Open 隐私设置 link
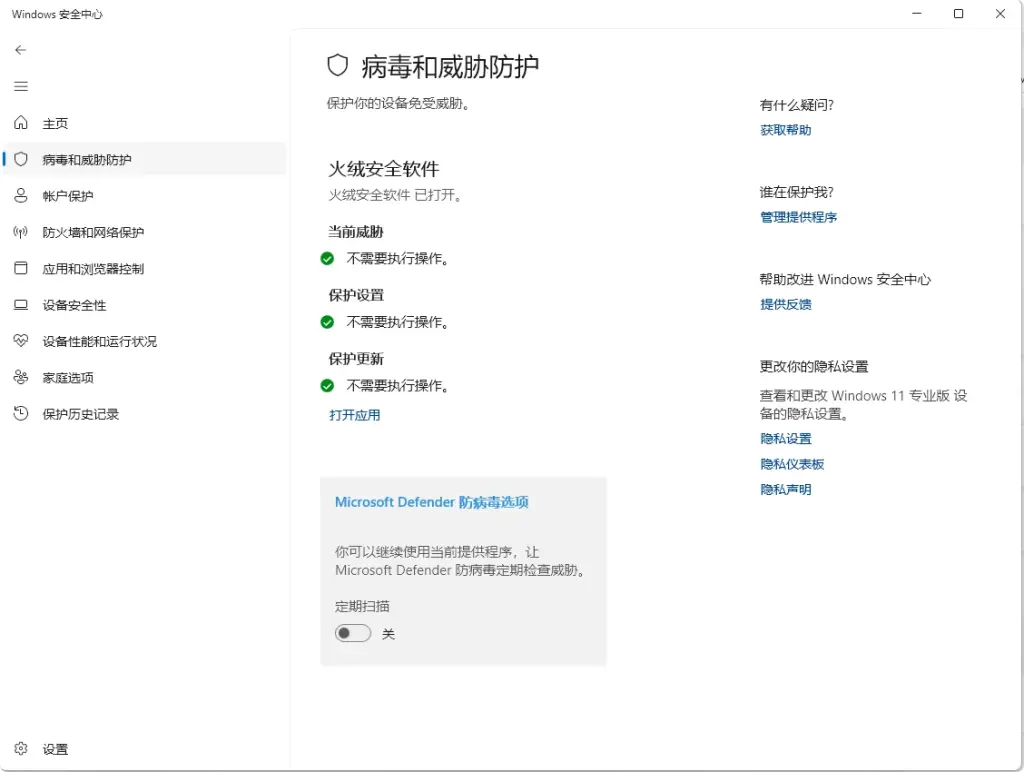 pos(786,439)
